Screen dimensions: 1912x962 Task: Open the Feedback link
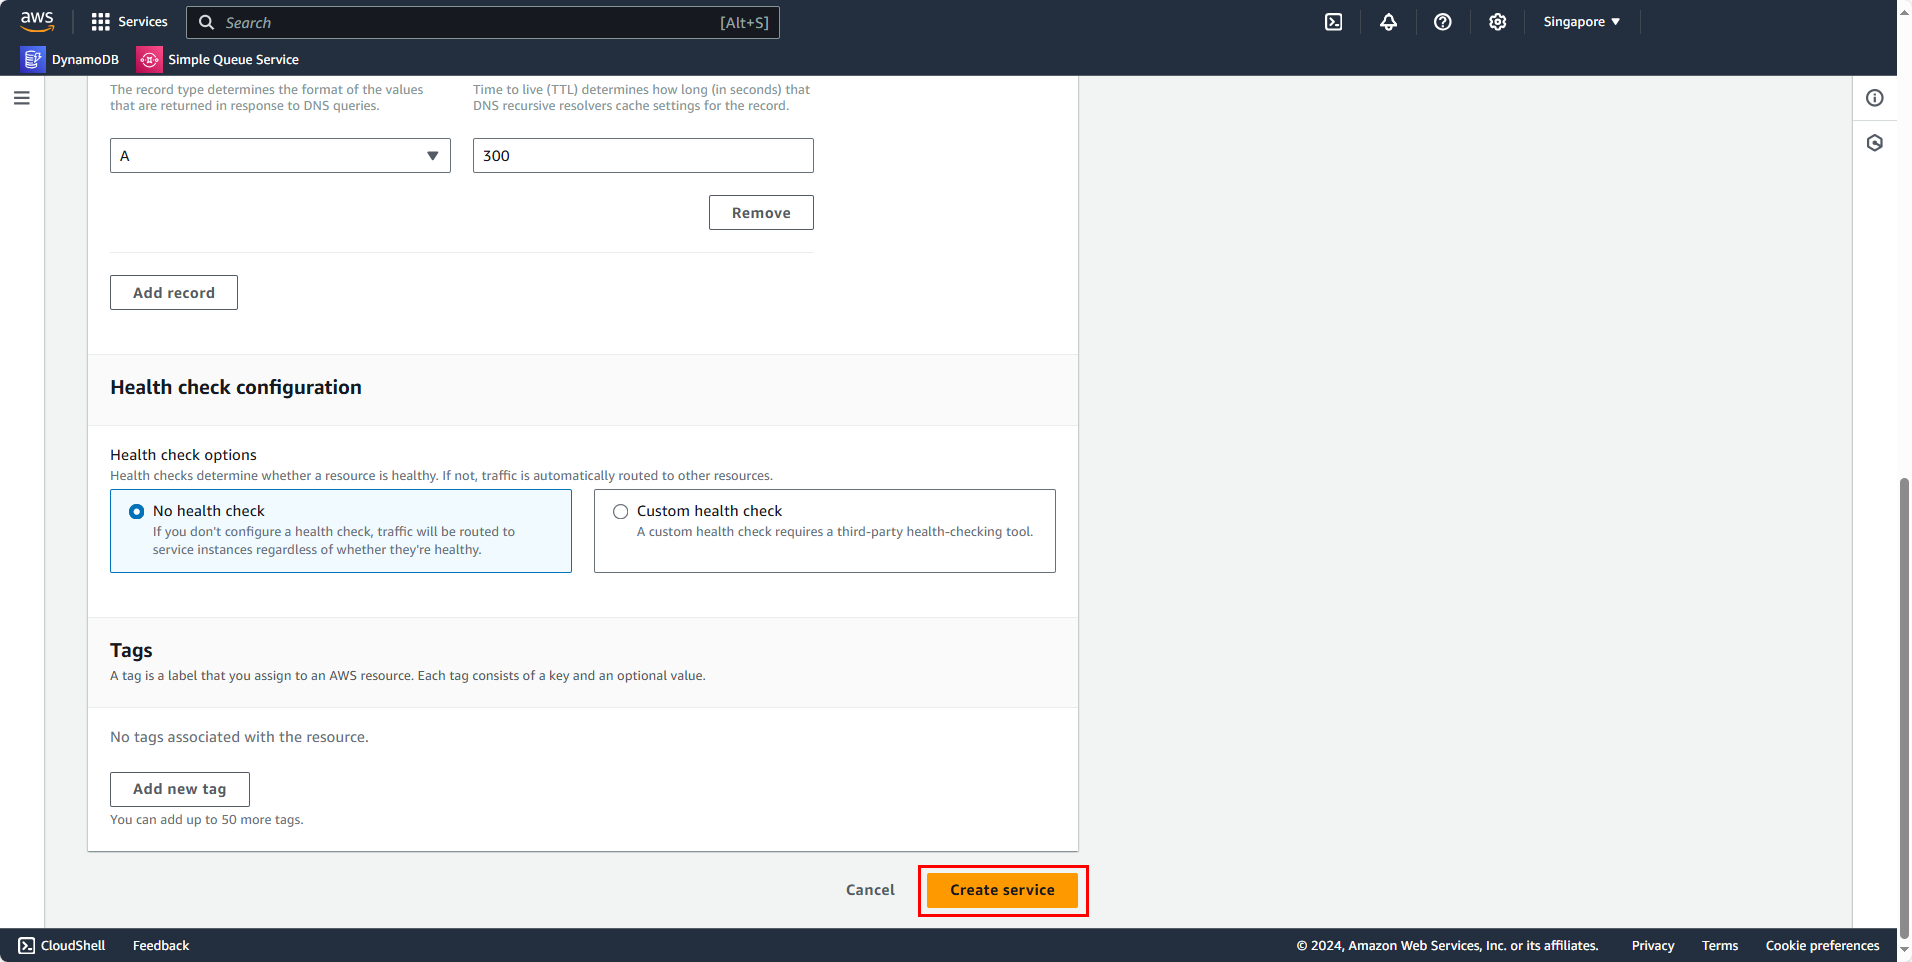[161, 945]
